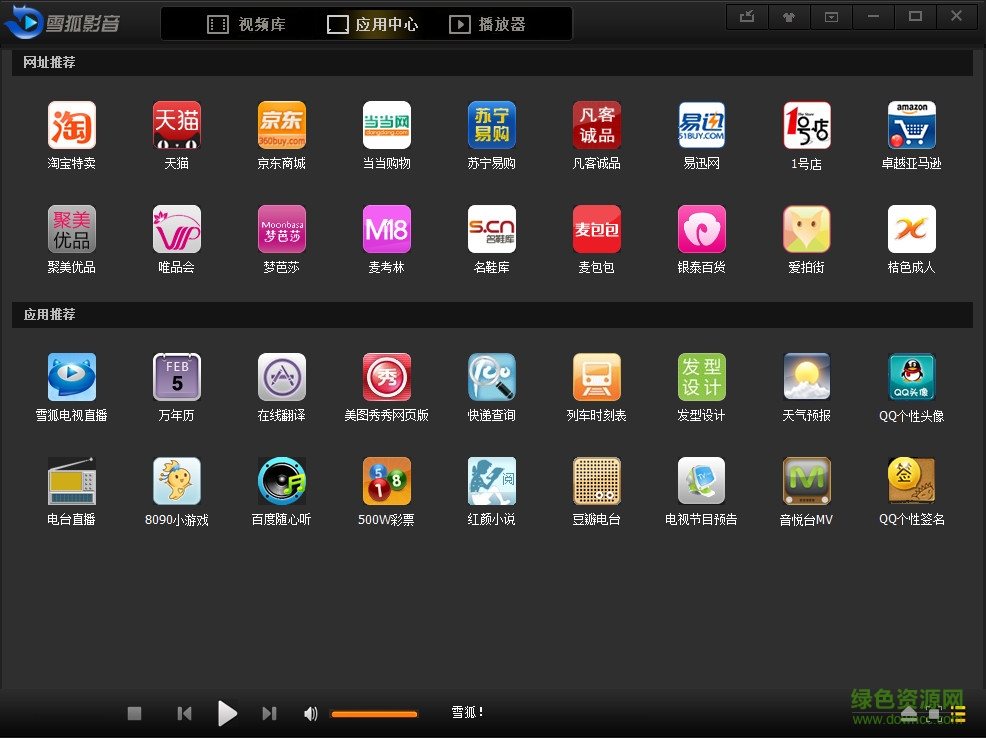
Task: Open the 唯品会 VIP icon
Action: [177, 230]
